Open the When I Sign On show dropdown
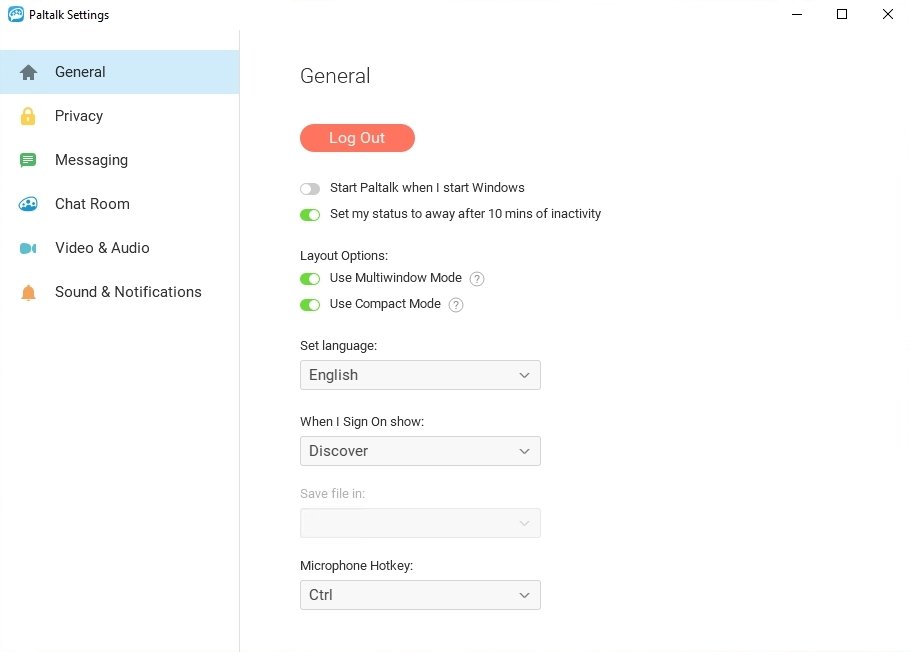 pyautogui.click(x=420, y=451)
